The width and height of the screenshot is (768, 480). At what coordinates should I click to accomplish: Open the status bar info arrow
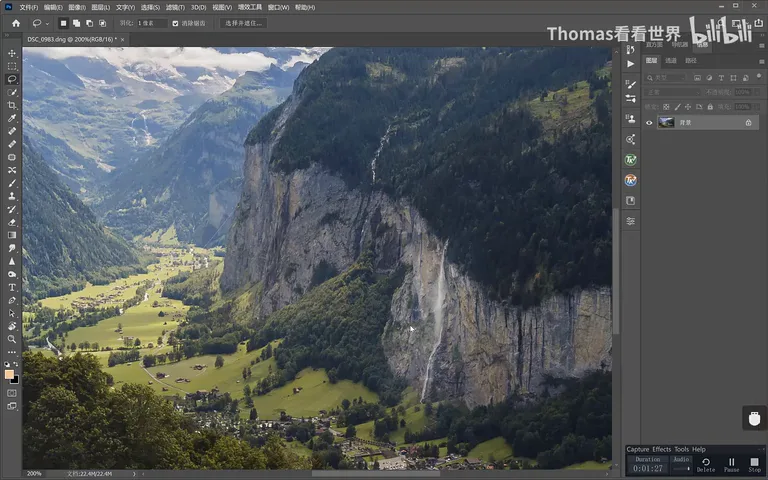(134, 474)
